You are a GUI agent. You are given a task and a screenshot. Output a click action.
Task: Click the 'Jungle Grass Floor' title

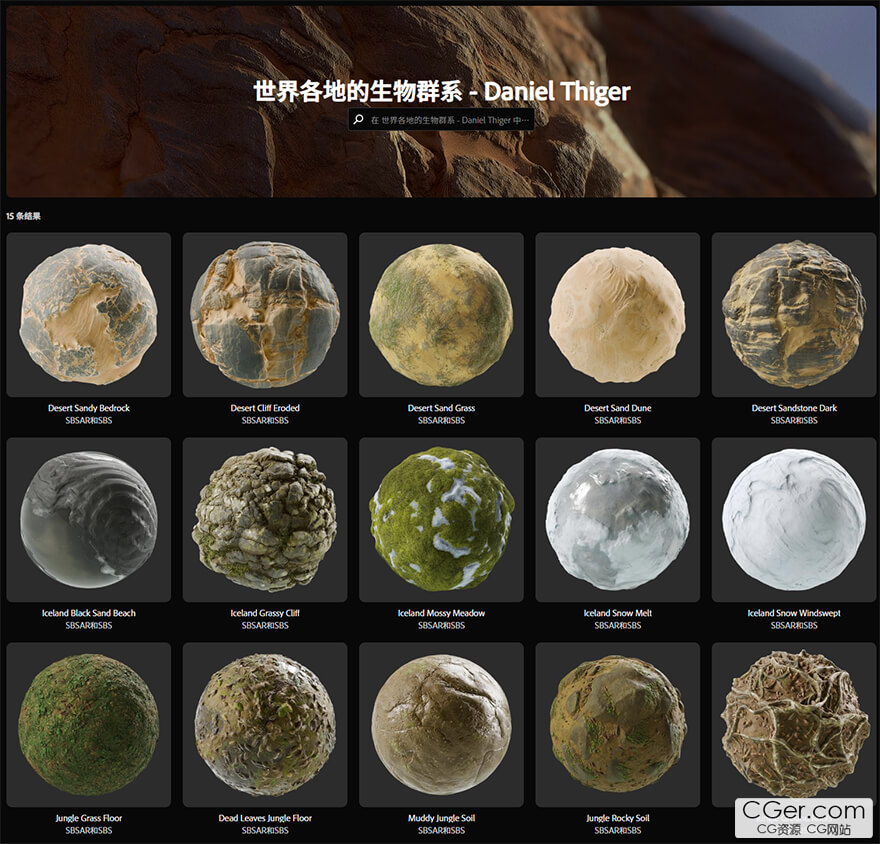coord(89,818)
